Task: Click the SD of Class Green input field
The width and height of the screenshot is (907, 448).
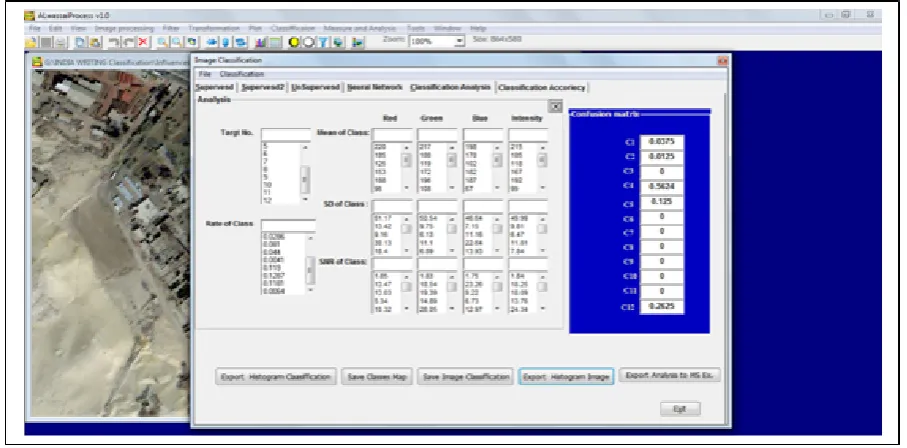Action: click(x=437, y=206)
